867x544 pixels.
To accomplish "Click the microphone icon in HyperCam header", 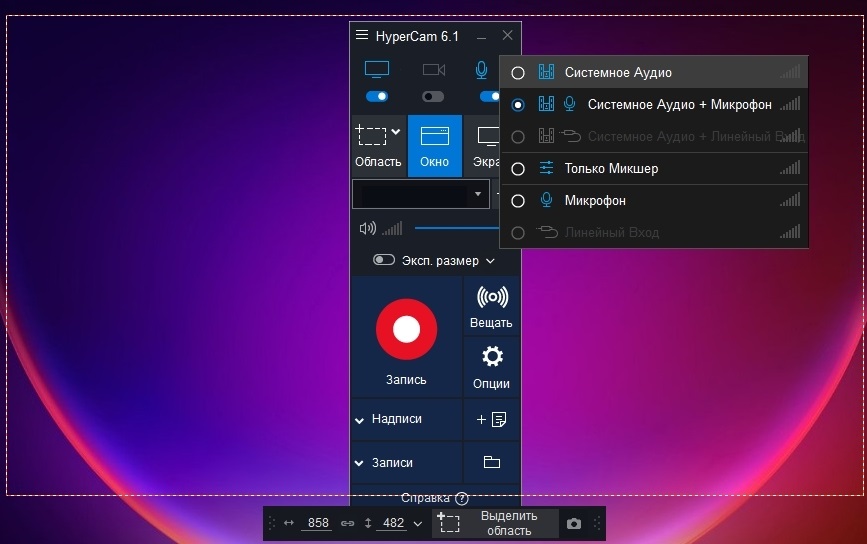I will pos(482,70).
